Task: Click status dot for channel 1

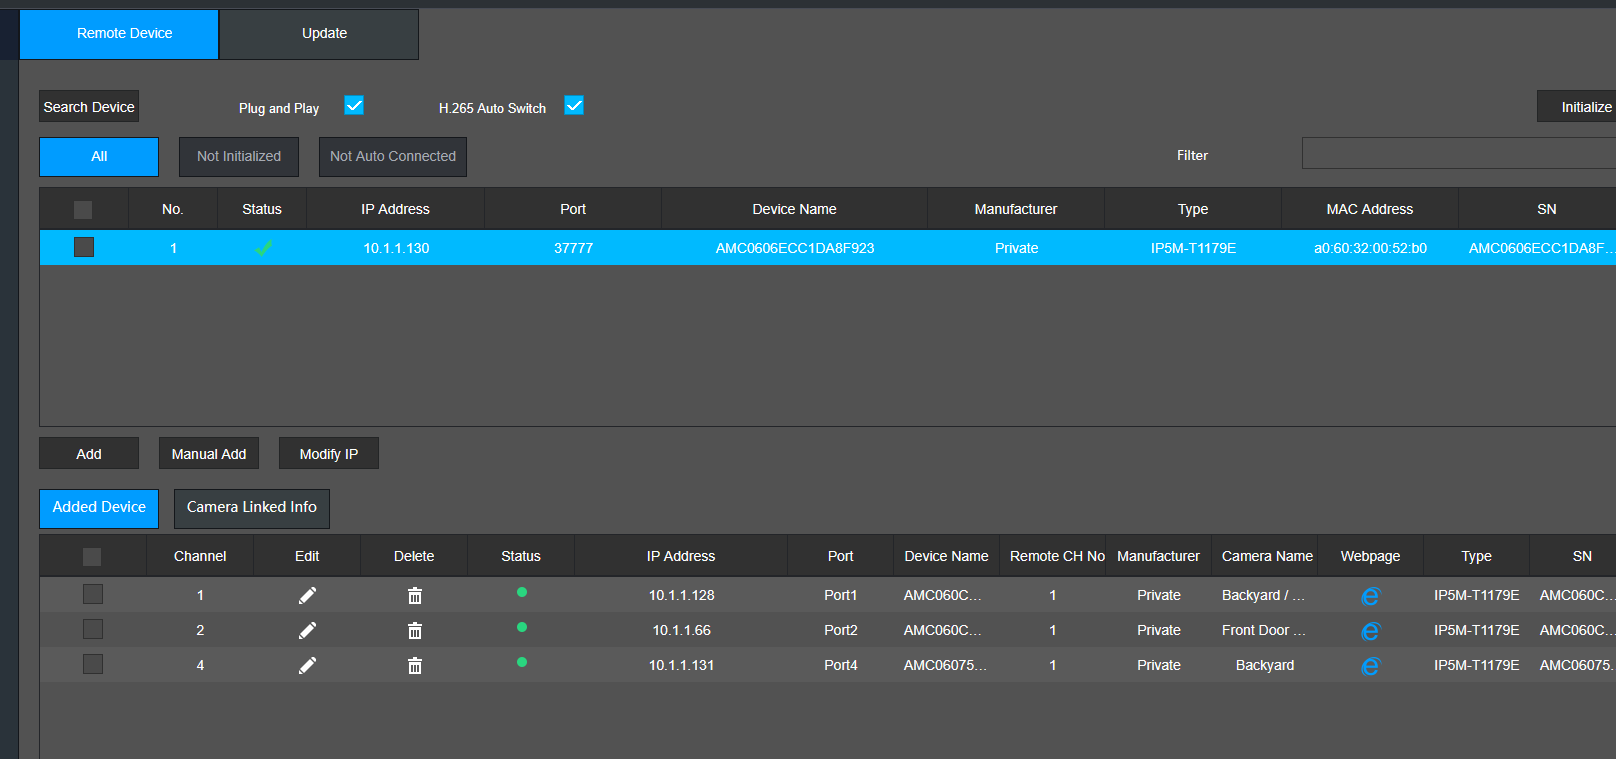Action: pyautogui.click(x=522, y=593)
